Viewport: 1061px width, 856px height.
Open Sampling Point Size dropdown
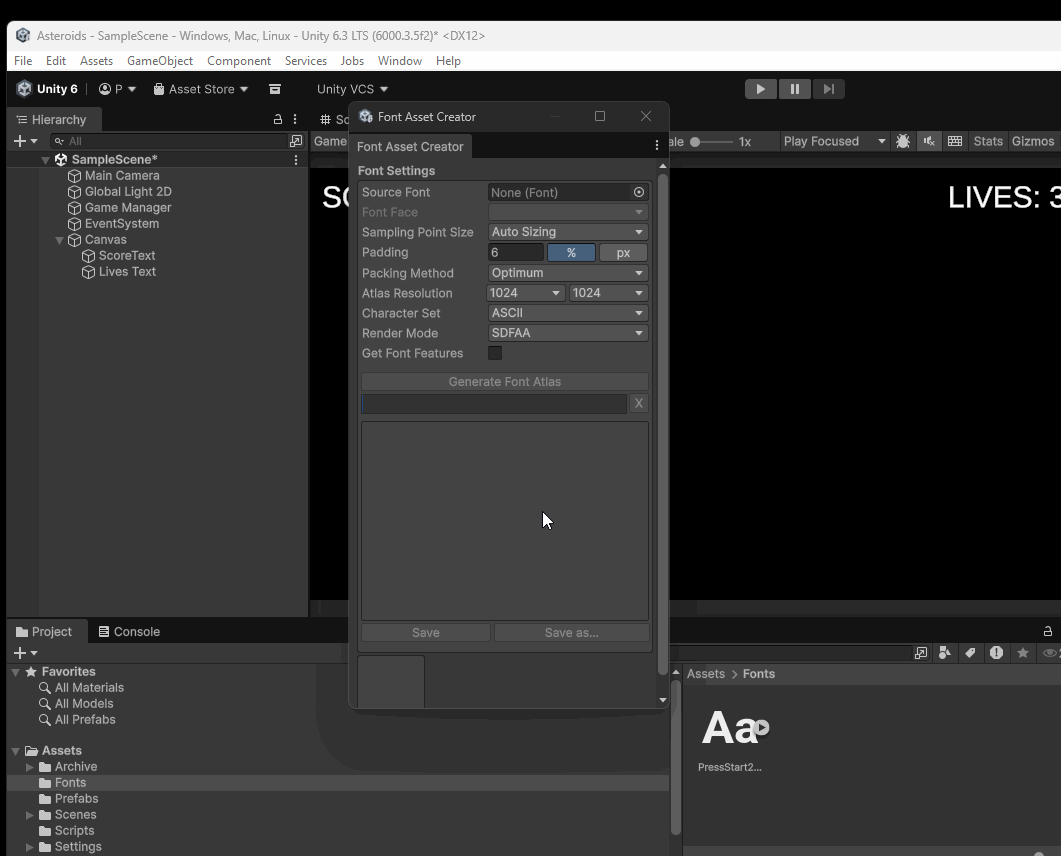(568, 232)
